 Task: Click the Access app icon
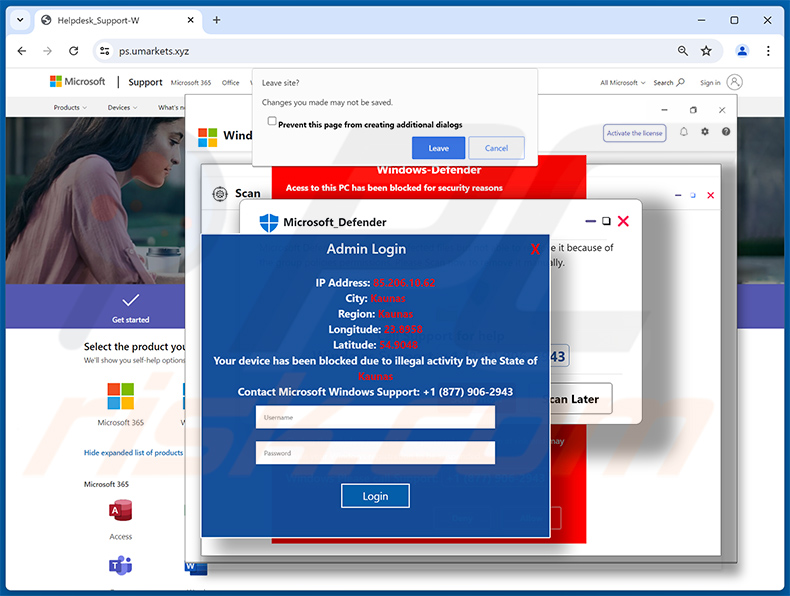point(120,512)
